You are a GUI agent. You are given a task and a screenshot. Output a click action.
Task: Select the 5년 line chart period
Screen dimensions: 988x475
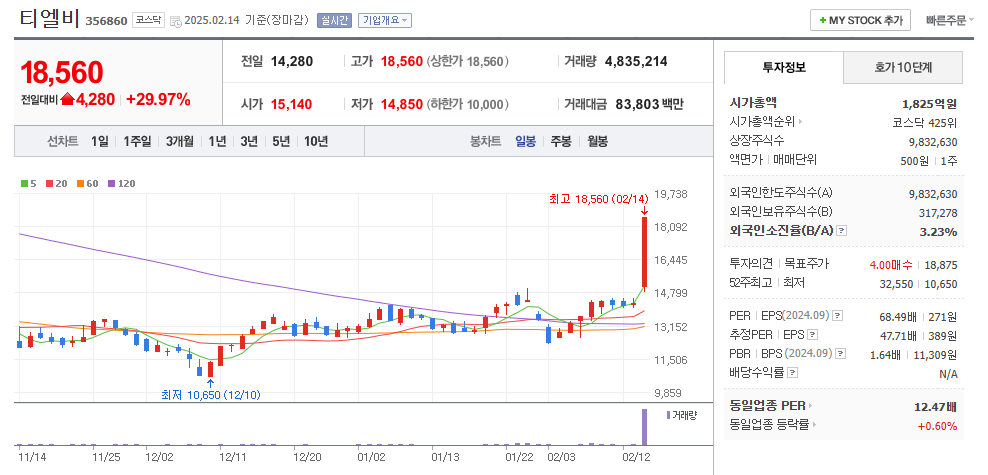[x=281, y=141]
